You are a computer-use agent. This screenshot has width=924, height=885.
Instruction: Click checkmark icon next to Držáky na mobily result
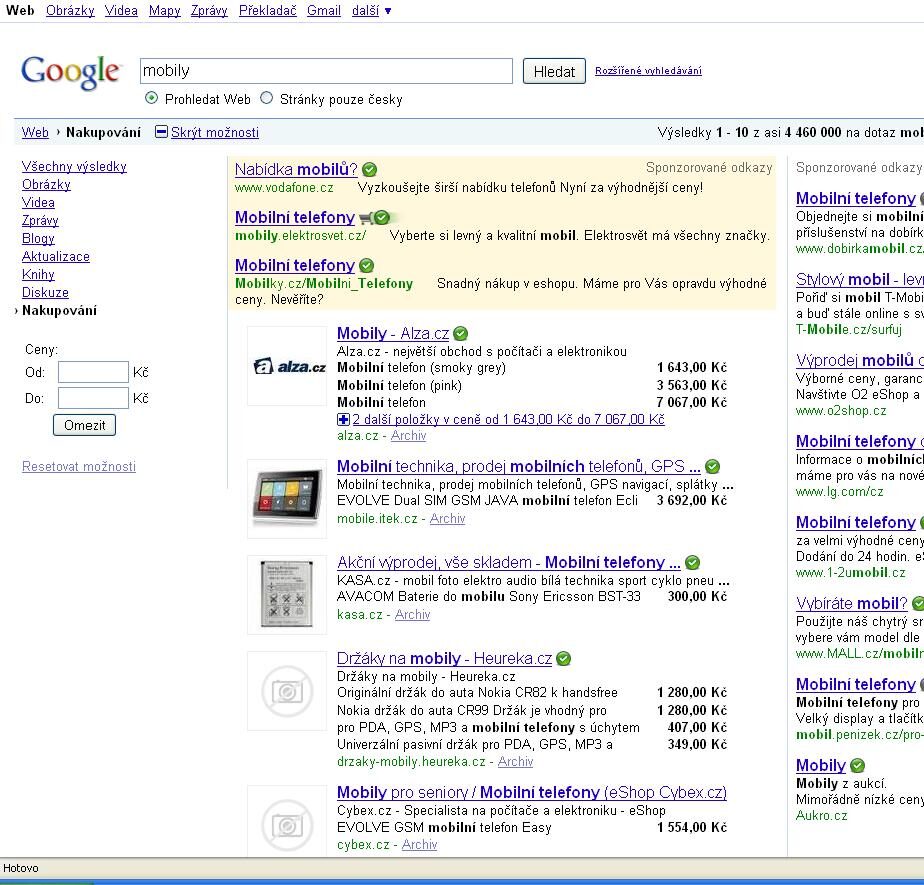pos(563,659)
